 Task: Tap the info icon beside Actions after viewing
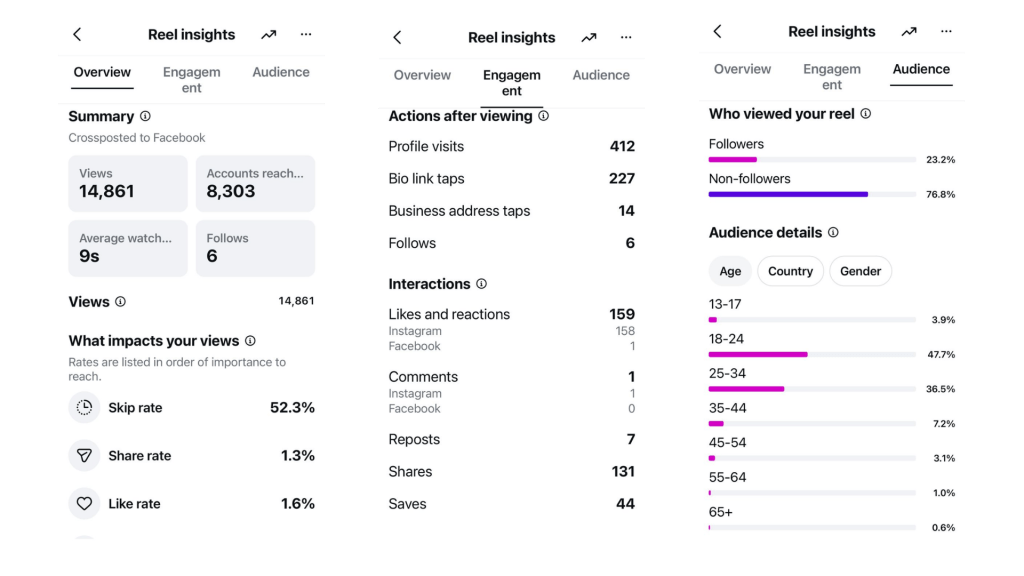point(543,116)
